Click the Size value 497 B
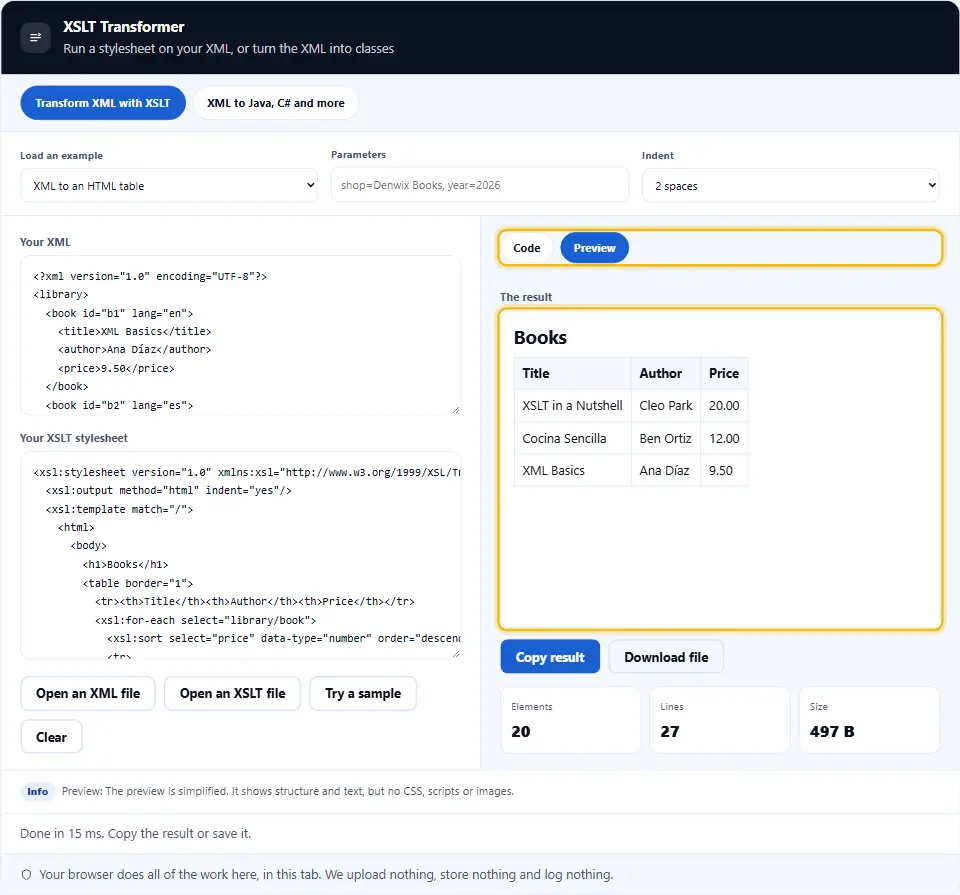This screenshot has width=960, height=895. [832, 732]
